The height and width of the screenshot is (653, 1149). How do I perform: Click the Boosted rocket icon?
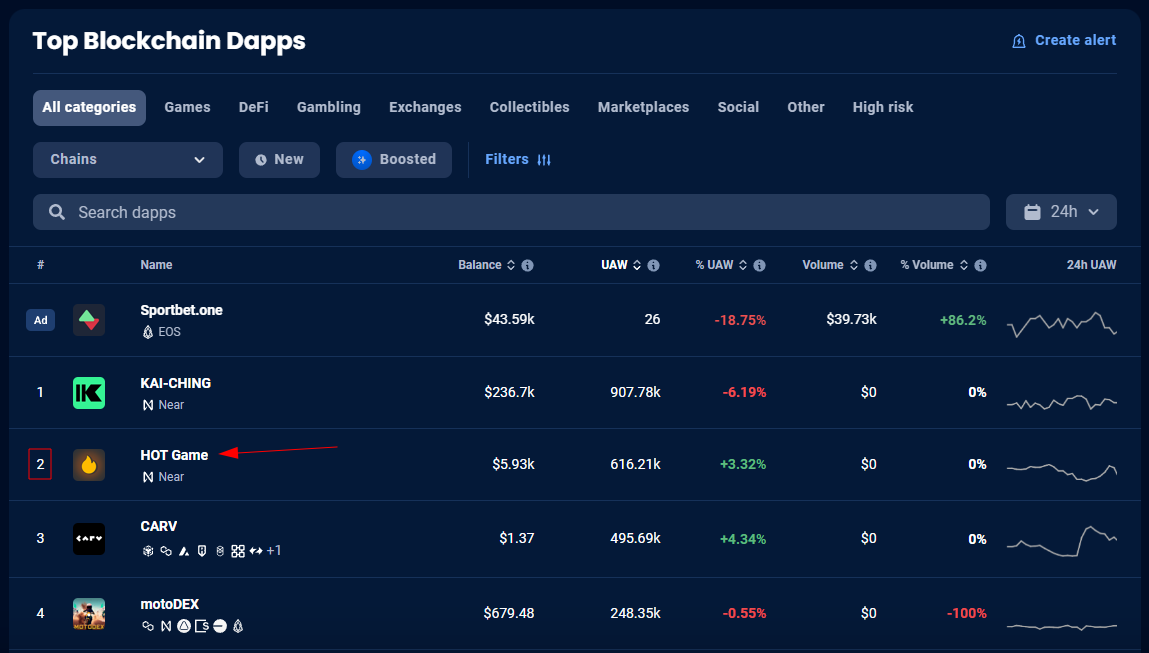coord(362,160)
